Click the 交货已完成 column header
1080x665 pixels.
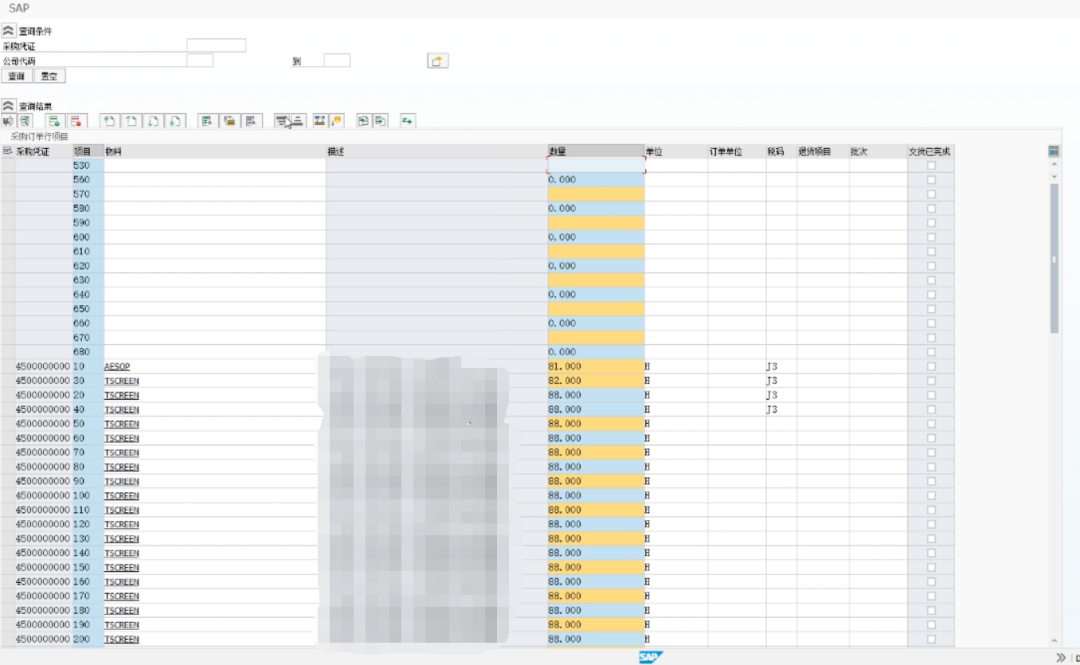(931, 151)
